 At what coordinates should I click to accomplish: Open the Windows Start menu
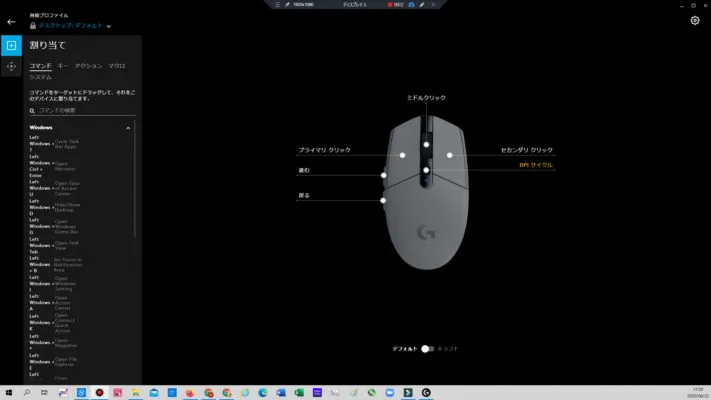tap(9, 393)
